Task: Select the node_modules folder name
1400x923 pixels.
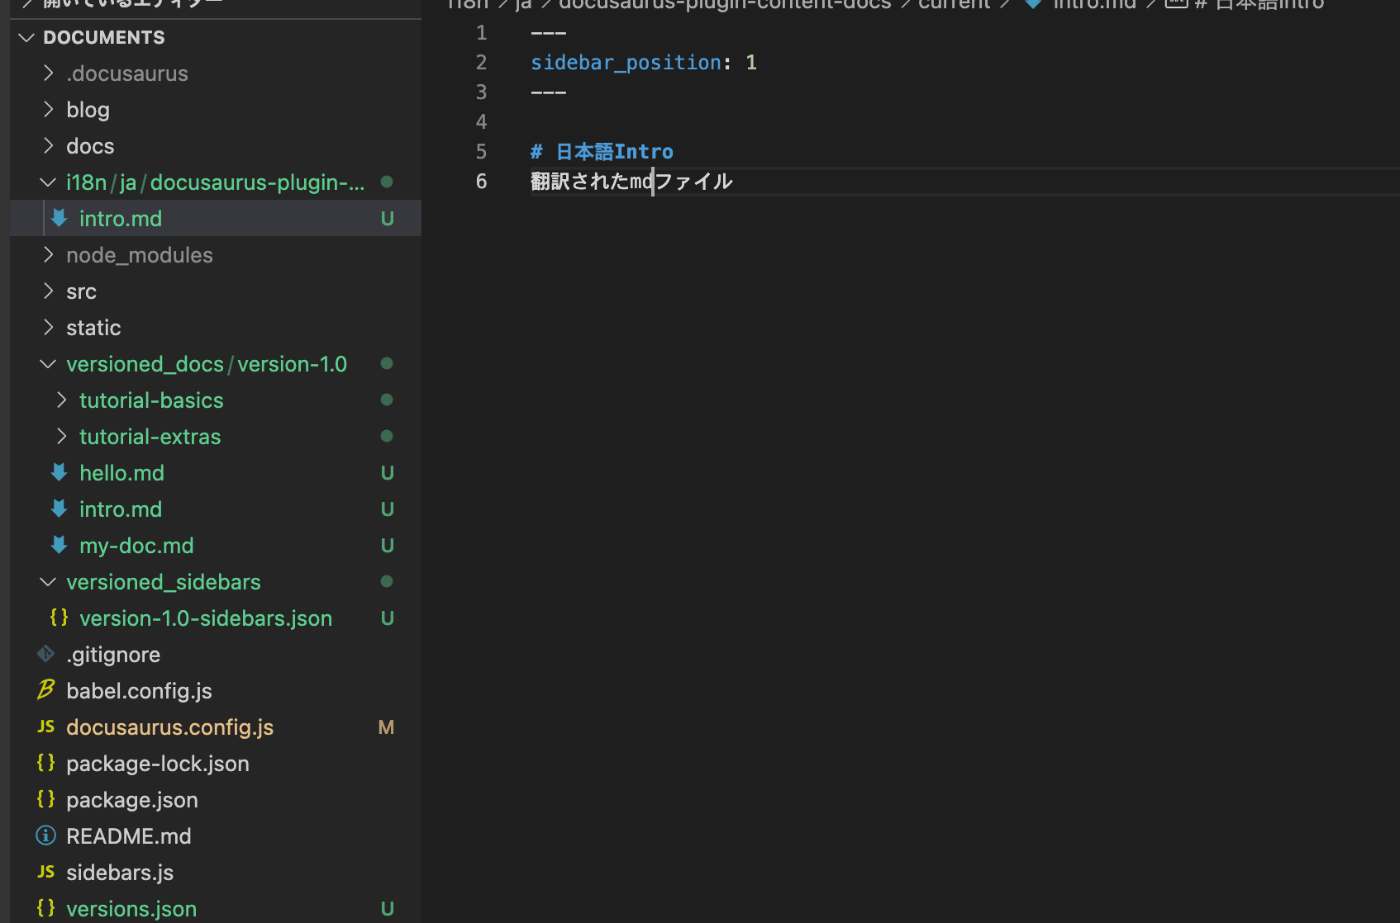Action: pyautogui.click(x=140, y=255)
